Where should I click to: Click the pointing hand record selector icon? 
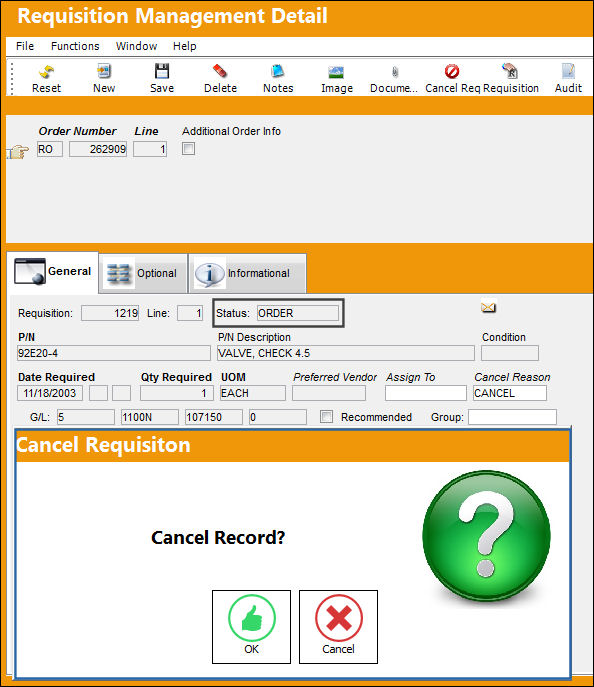[x=18, y=152]
